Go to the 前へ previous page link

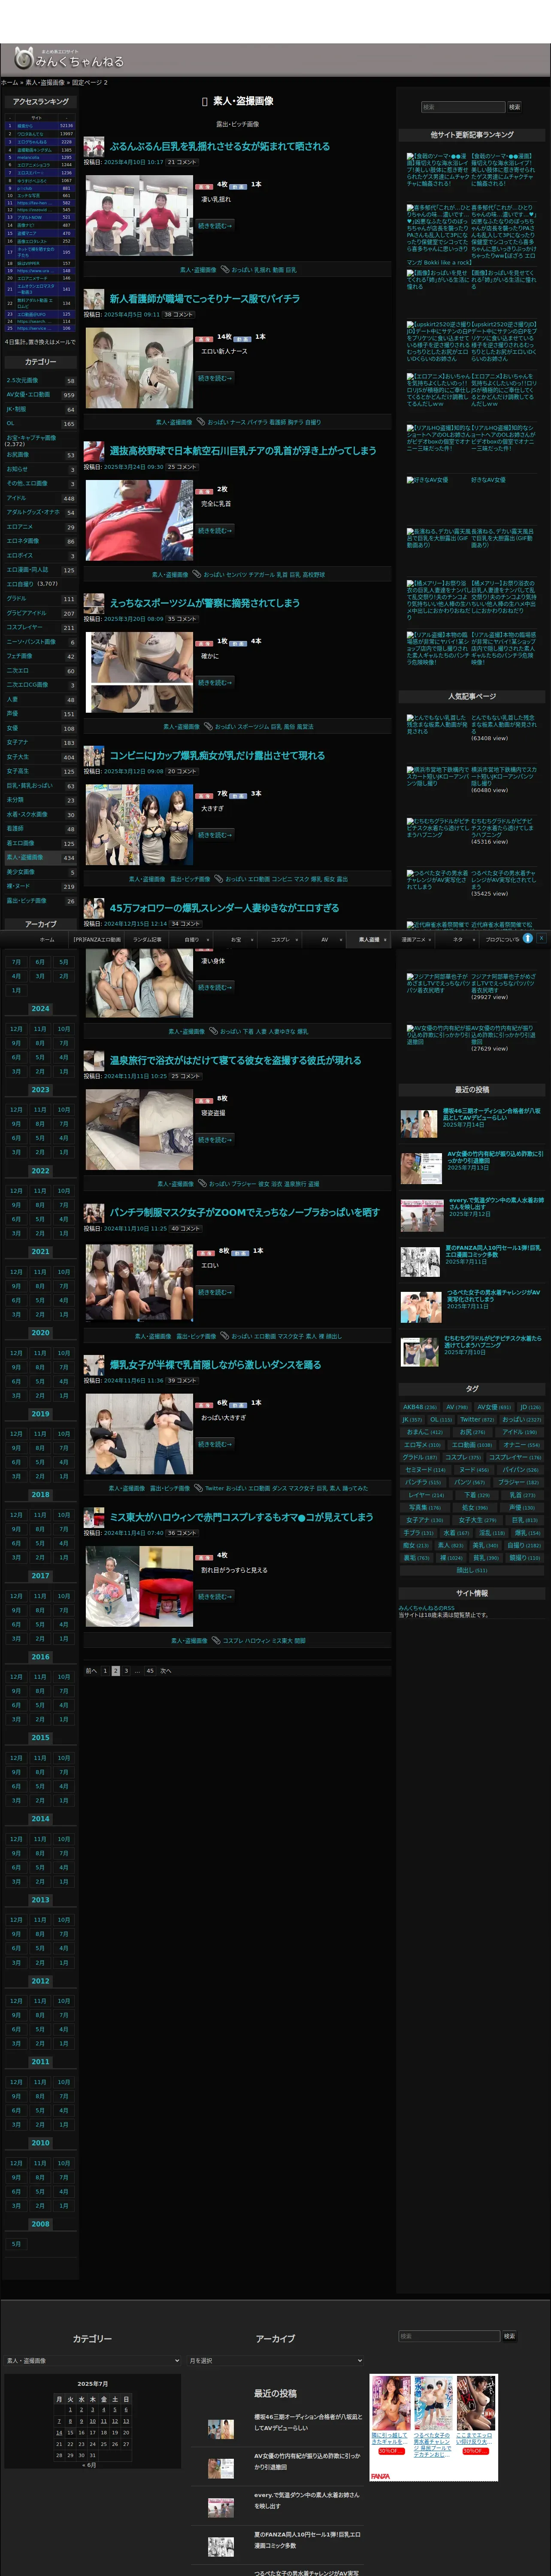[x=91, y=1671]
